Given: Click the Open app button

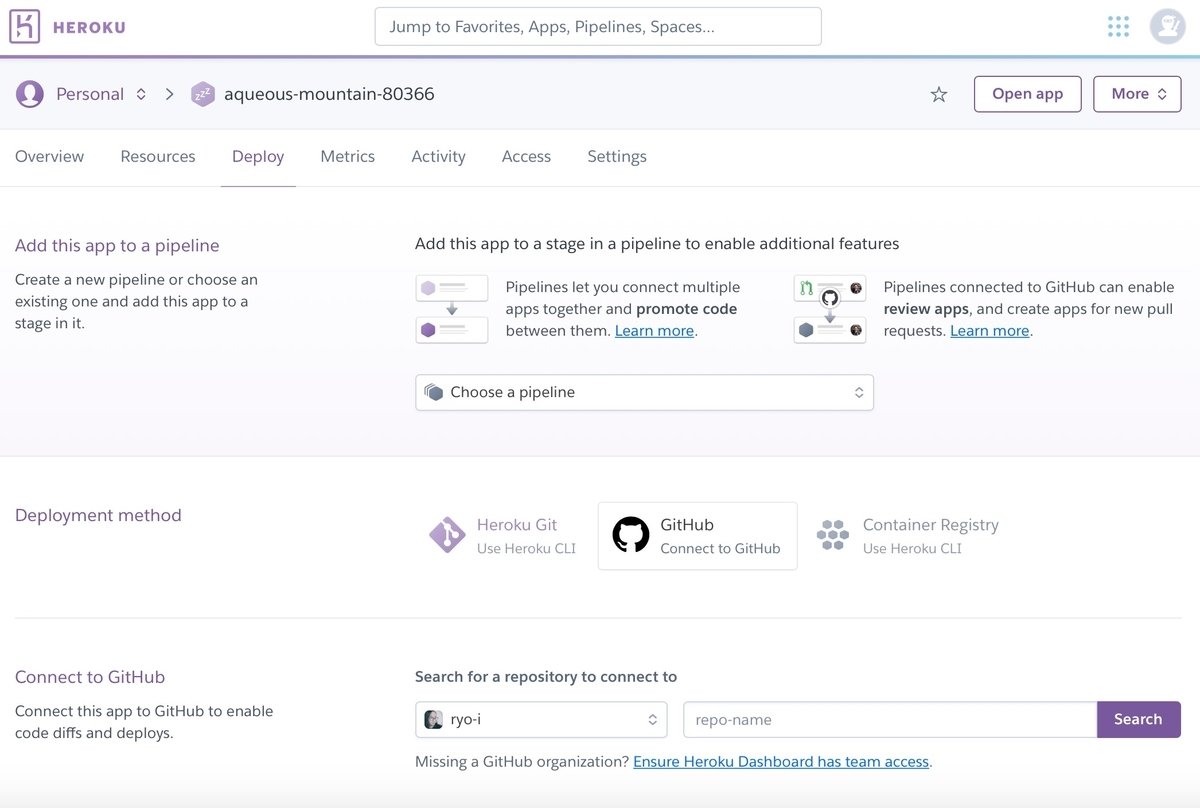Looking at the screenshot, I should point(1027,94).
